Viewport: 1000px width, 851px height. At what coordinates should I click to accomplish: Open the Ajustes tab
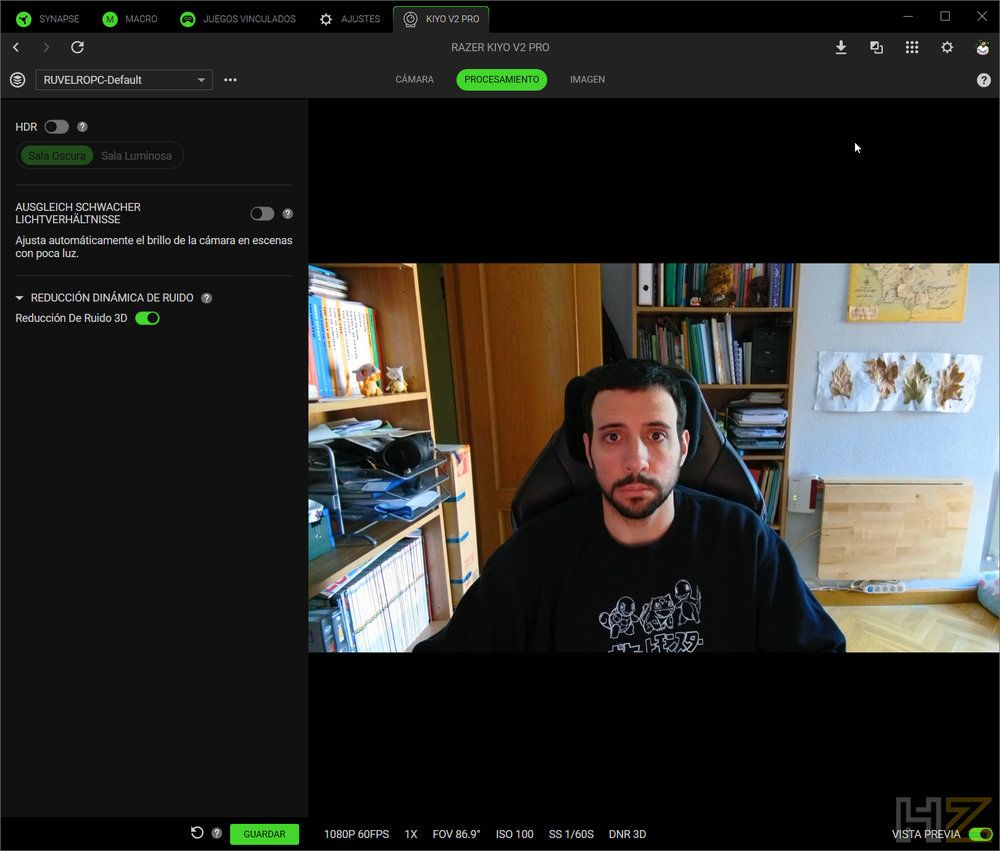point(350,19)
